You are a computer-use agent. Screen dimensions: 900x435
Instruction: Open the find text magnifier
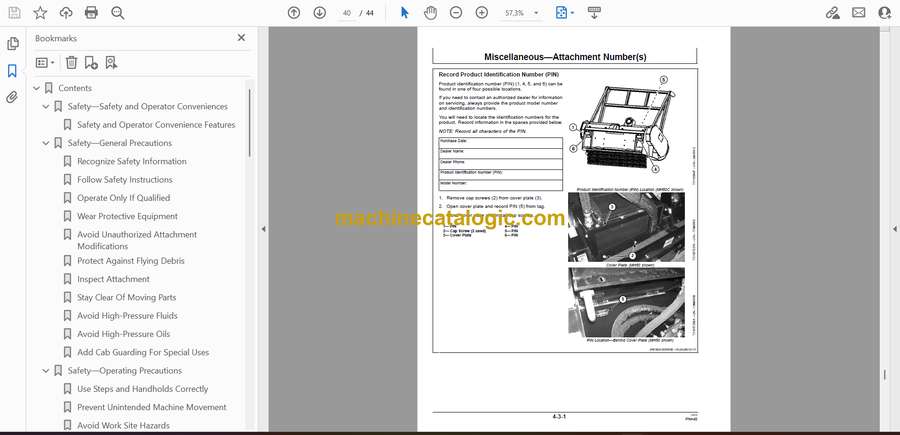[x=118, y=13]
